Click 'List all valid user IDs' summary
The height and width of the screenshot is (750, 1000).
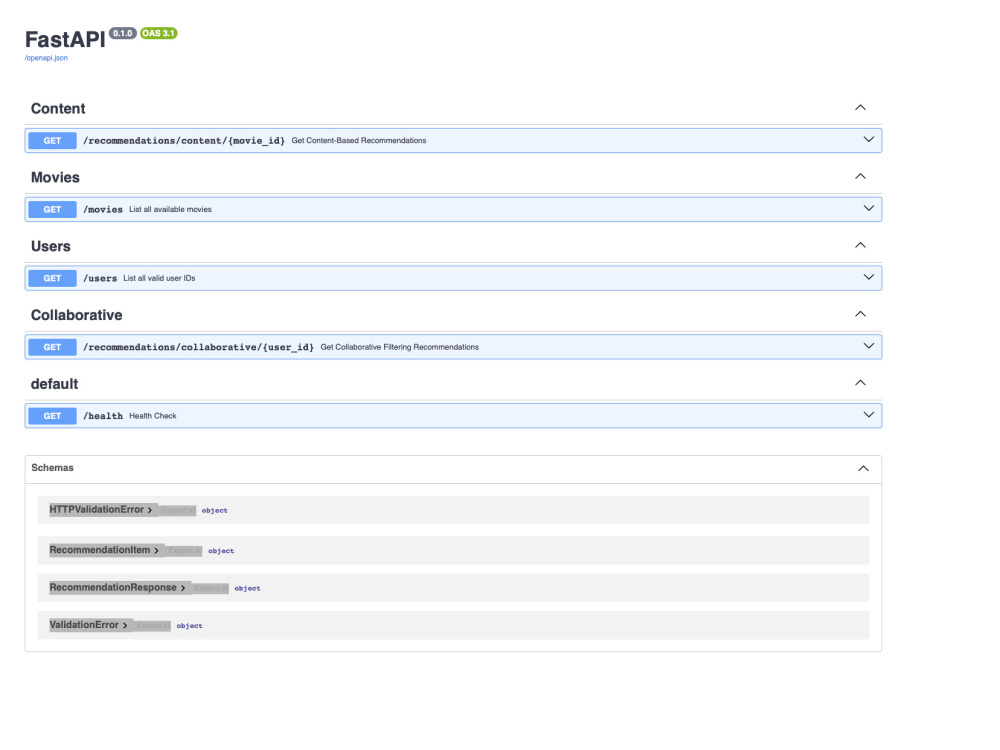click(x=159, y=279)
